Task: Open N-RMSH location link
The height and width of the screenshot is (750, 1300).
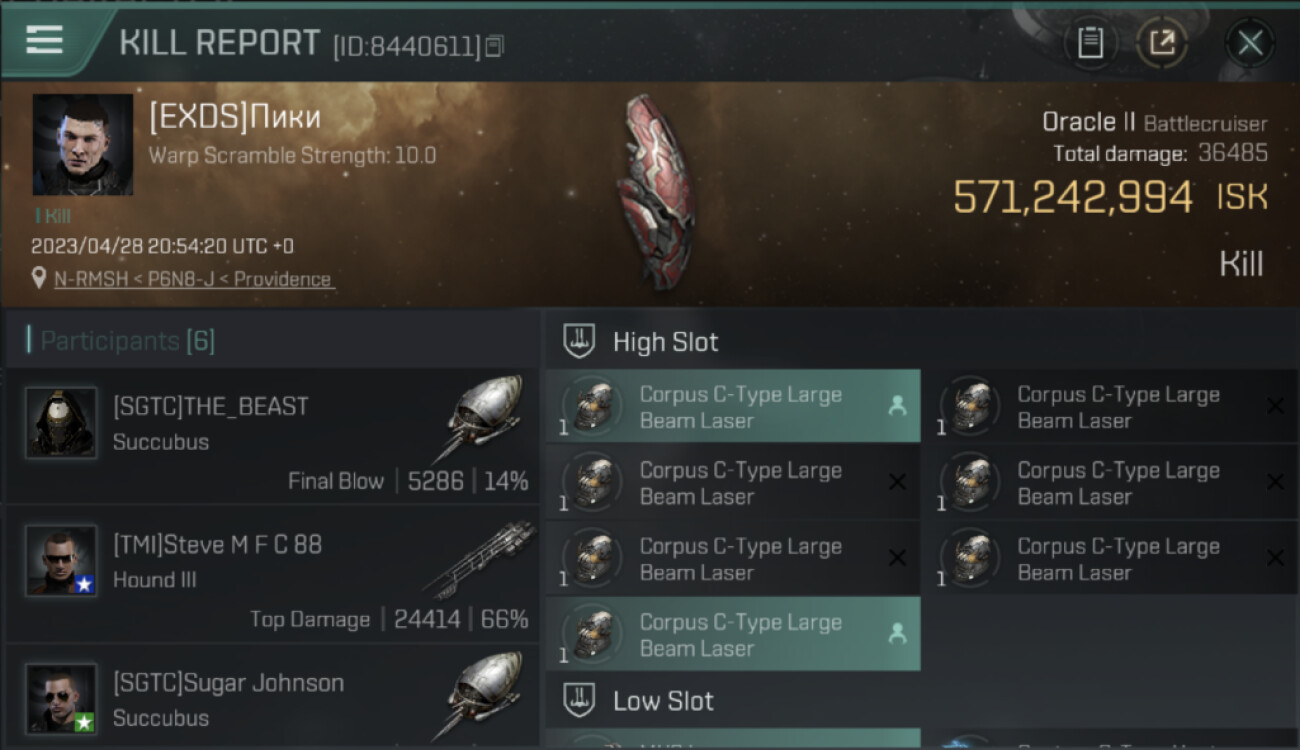Action: tap(194, 280)
